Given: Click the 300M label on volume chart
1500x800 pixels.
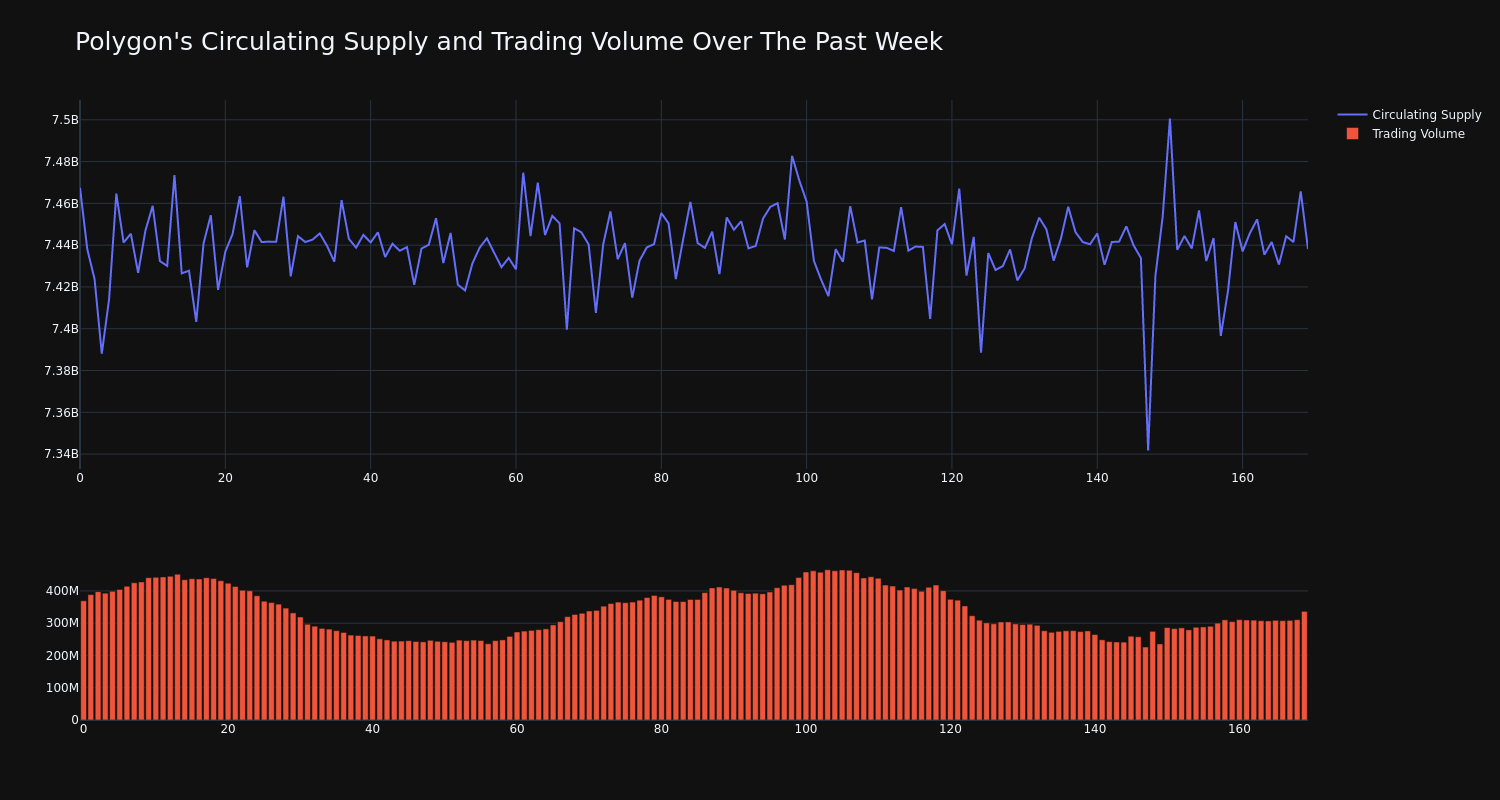Looking at the screenshot, I should click(61, 623).
